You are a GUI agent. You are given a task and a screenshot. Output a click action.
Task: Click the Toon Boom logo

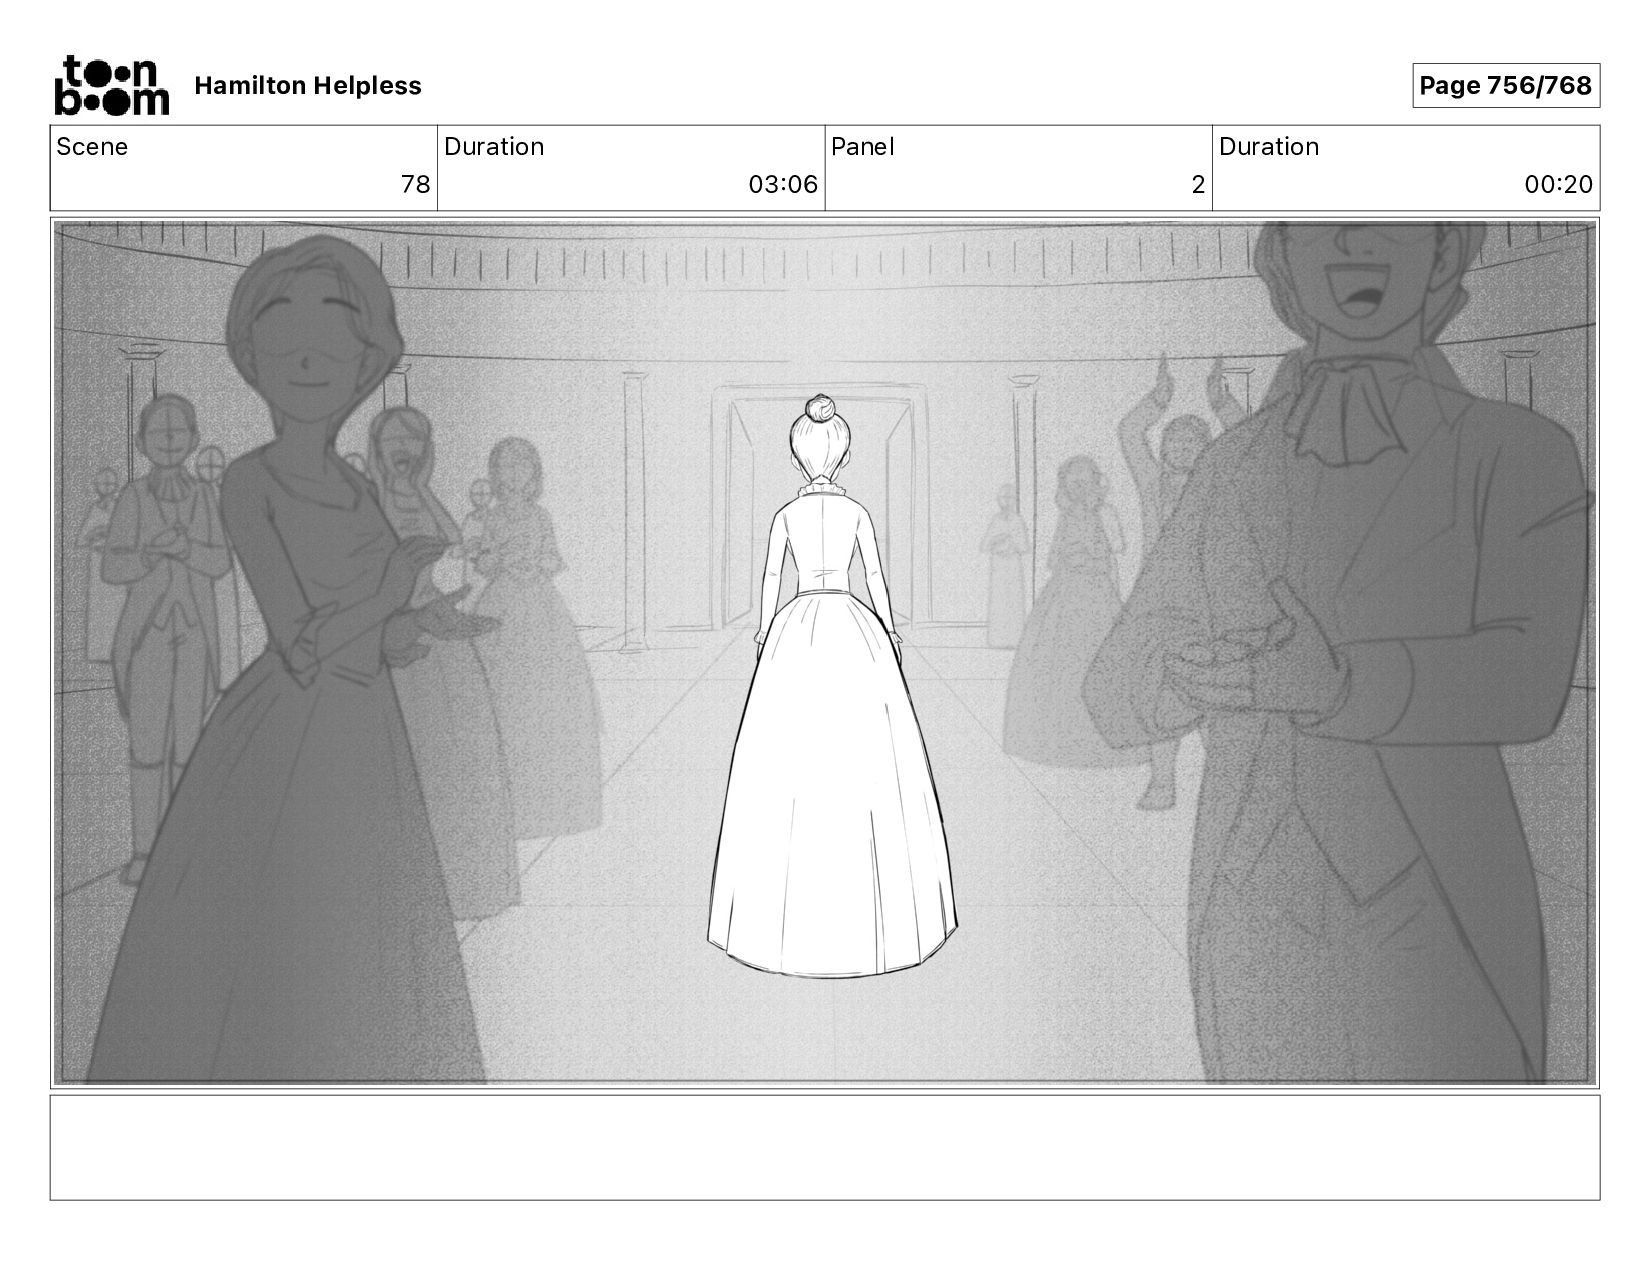(111, 85)
